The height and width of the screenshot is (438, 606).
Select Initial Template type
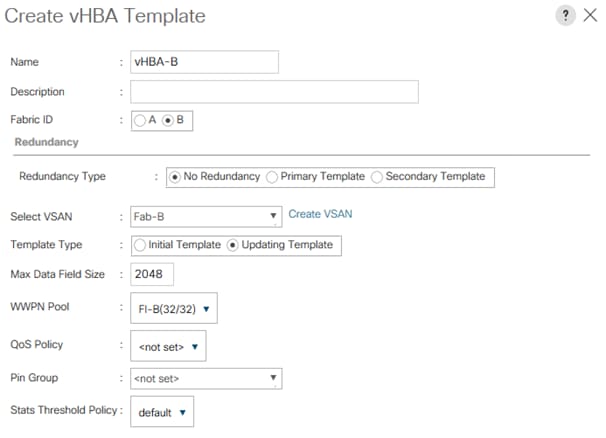click(x=140, y=245)
